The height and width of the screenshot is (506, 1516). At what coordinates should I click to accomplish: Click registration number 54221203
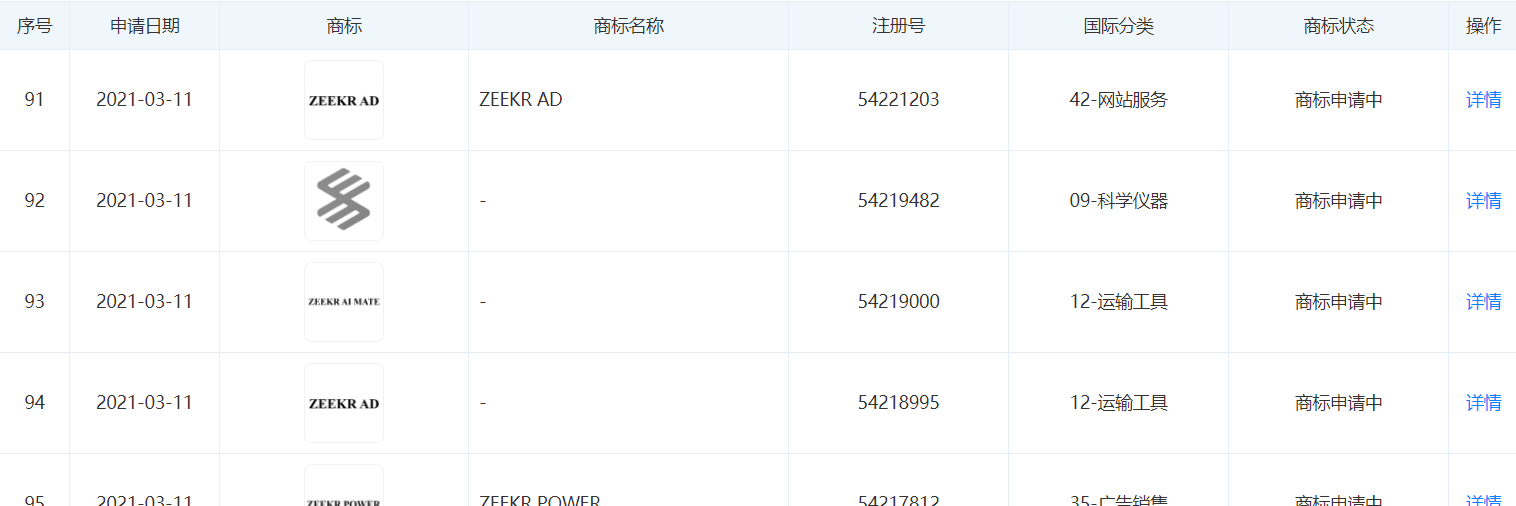pyautogui.click(x=899, y=100)
